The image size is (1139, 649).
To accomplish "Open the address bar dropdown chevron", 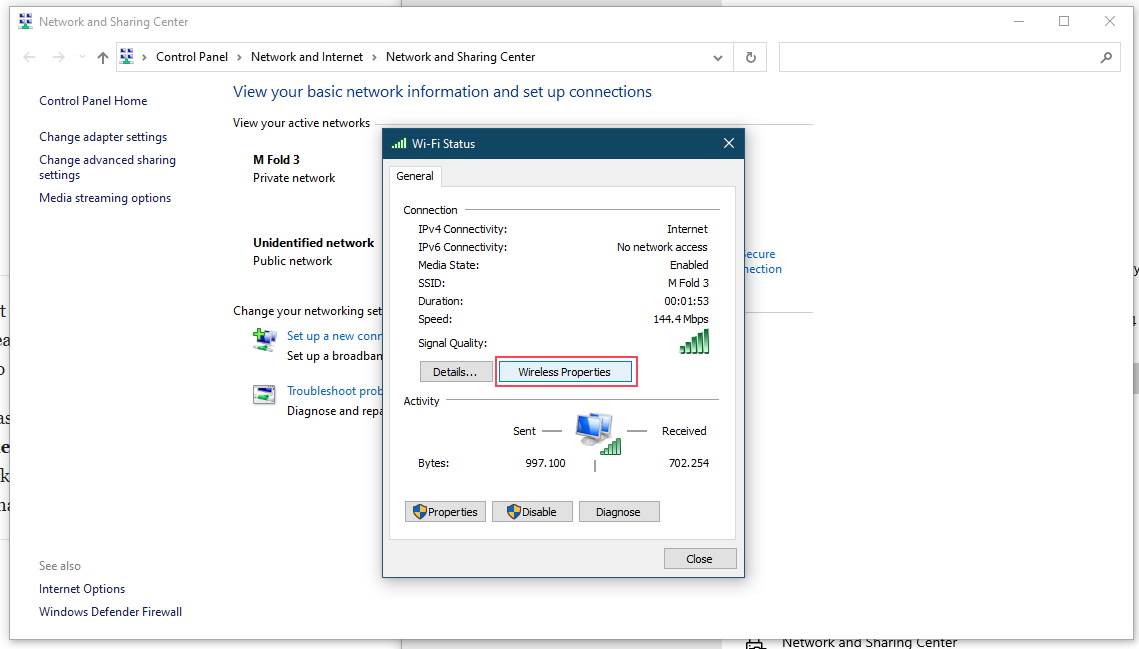I will click(717, 57).
